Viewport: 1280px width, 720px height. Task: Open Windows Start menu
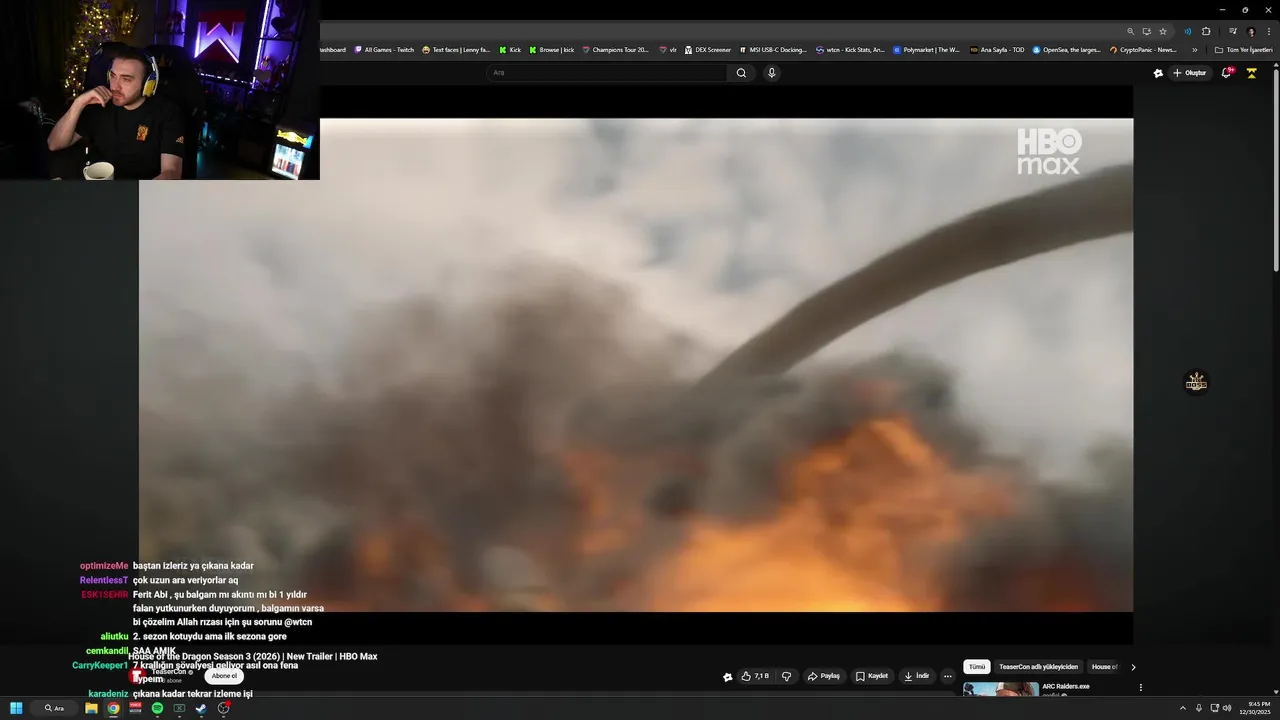pyautogui.click(x=16, y=708)
